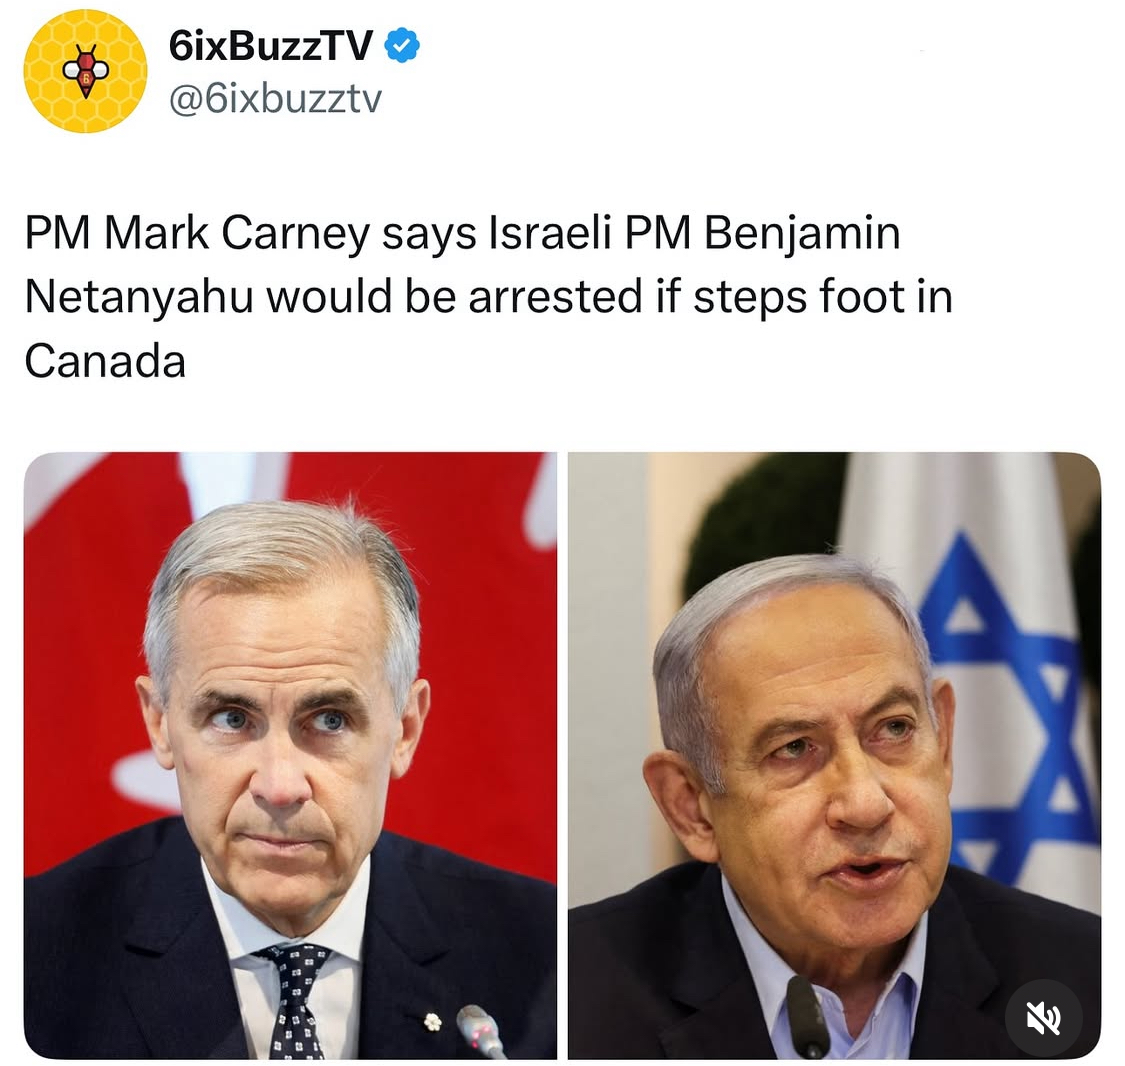Click 'Netanyahu' in the tweet text
The height and width of the screenshot is (1066, 1125).
(139, 297)
